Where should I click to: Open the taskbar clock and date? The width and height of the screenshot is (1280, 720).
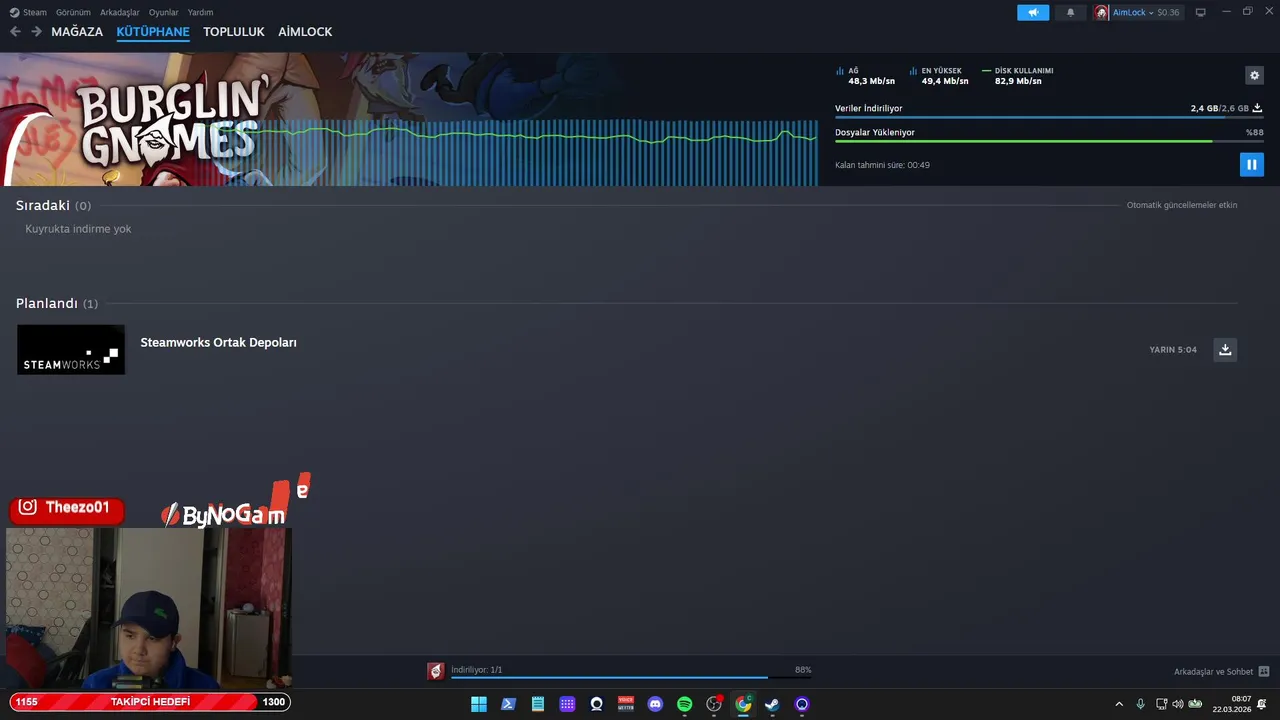click(1231, 704)
